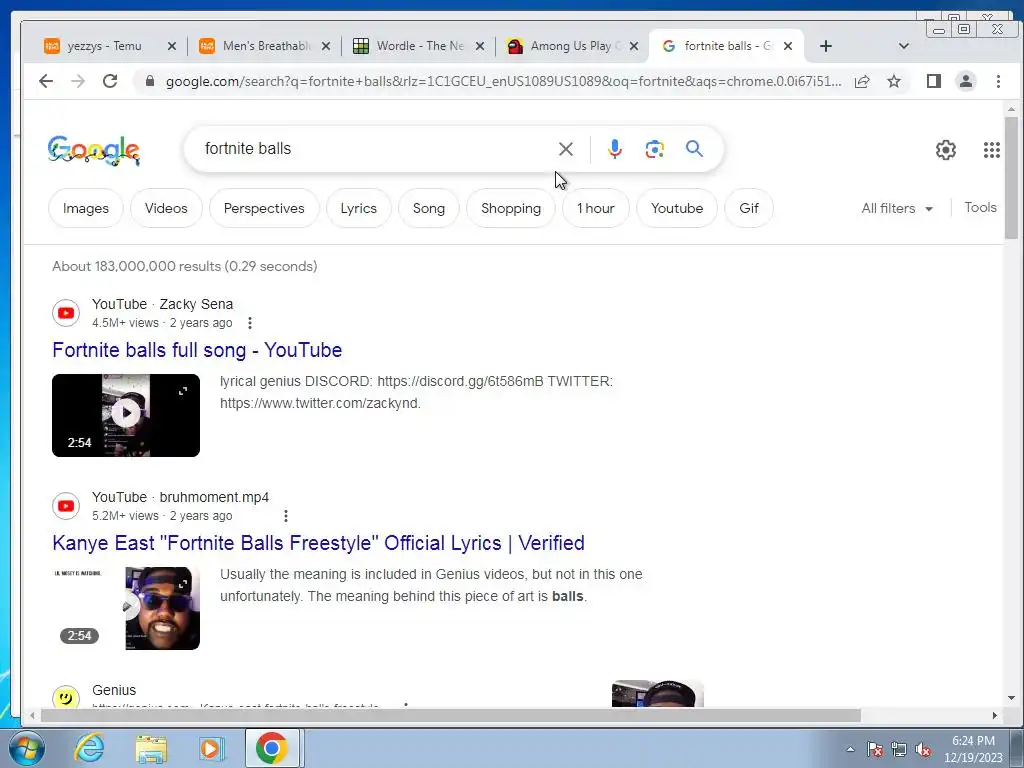This screenshot has height=768, width=1024.
Task: Click the horizontal page scrollbar
Action: [x=451, y=716]
